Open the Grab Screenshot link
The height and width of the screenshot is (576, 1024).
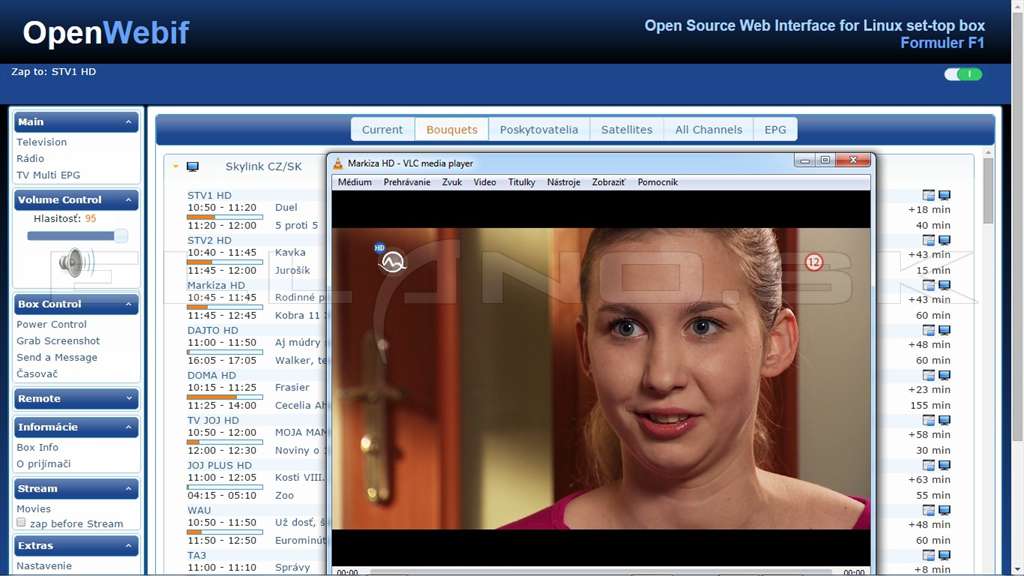pos(58,341)
